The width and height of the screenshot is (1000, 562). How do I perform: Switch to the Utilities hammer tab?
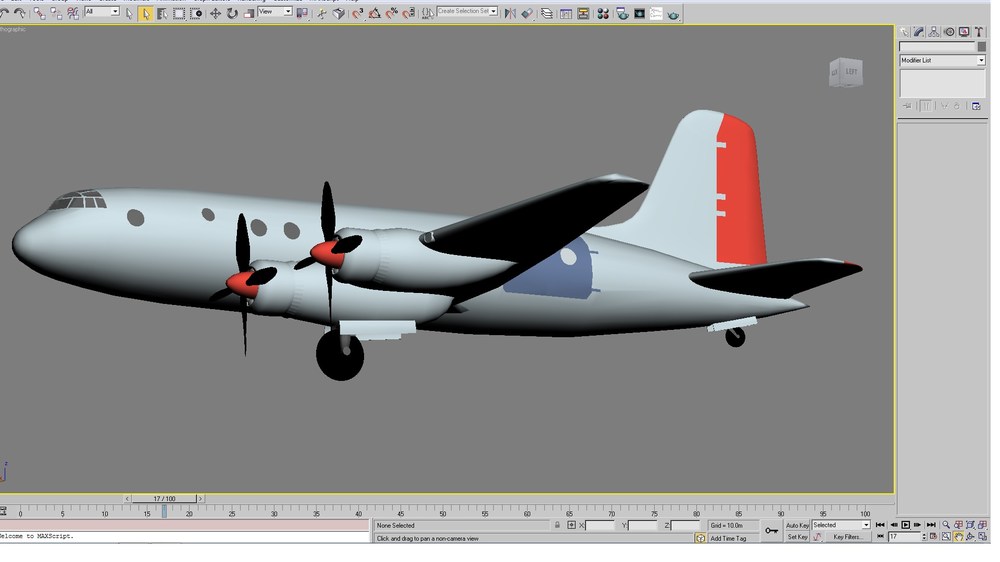(x=979, y=31)
